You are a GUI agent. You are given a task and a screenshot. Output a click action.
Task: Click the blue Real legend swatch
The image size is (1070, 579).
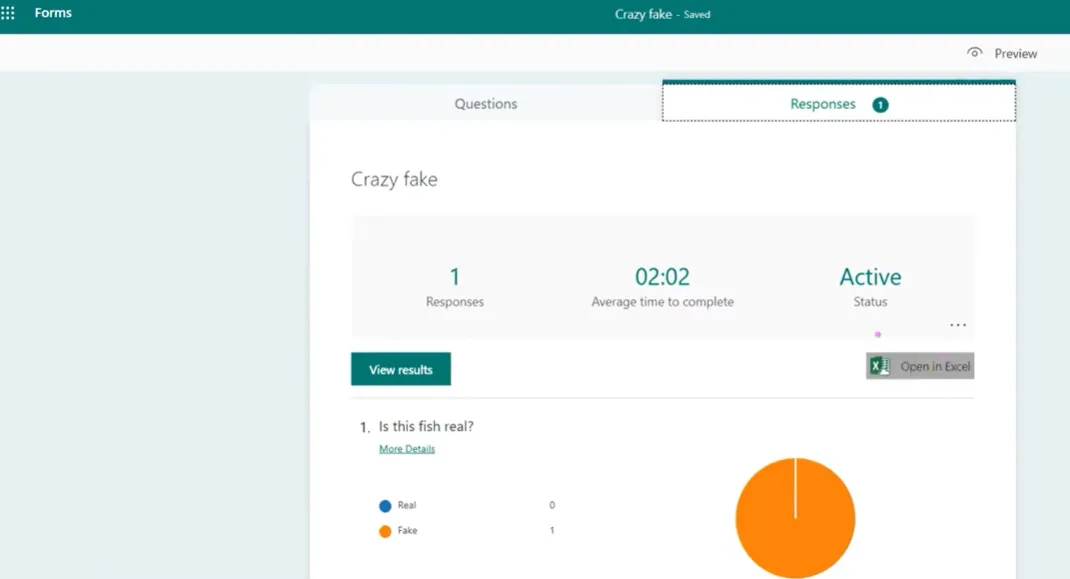tap(385, 506)
